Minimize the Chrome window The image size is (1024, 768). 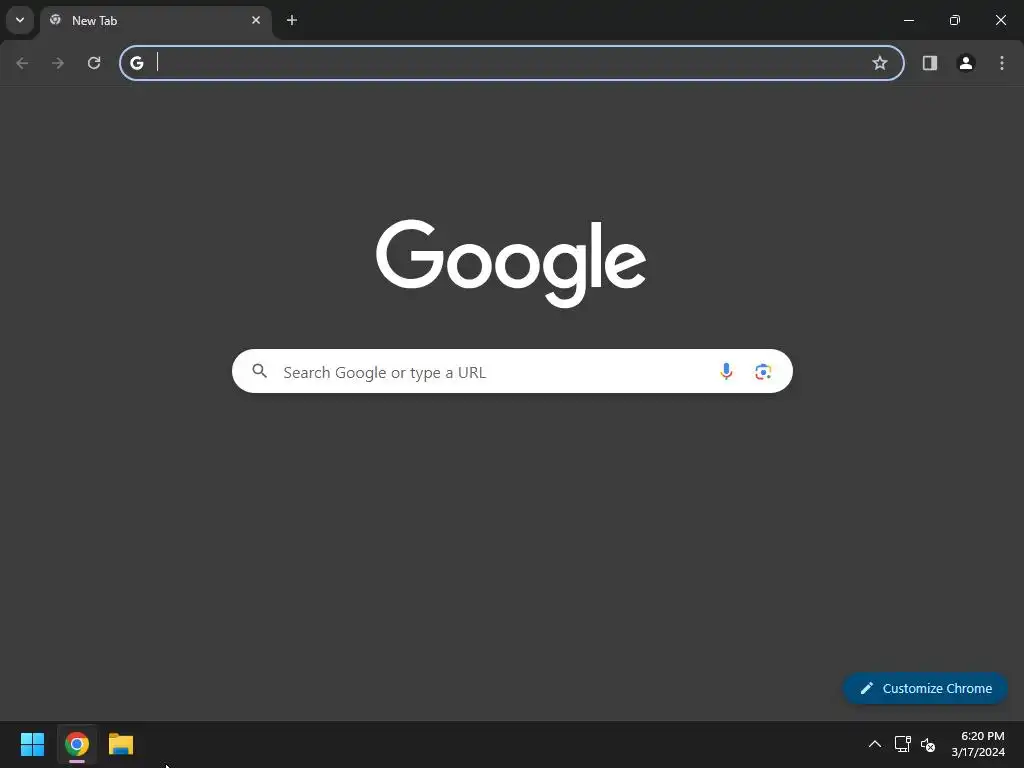[x=908, y=20]
